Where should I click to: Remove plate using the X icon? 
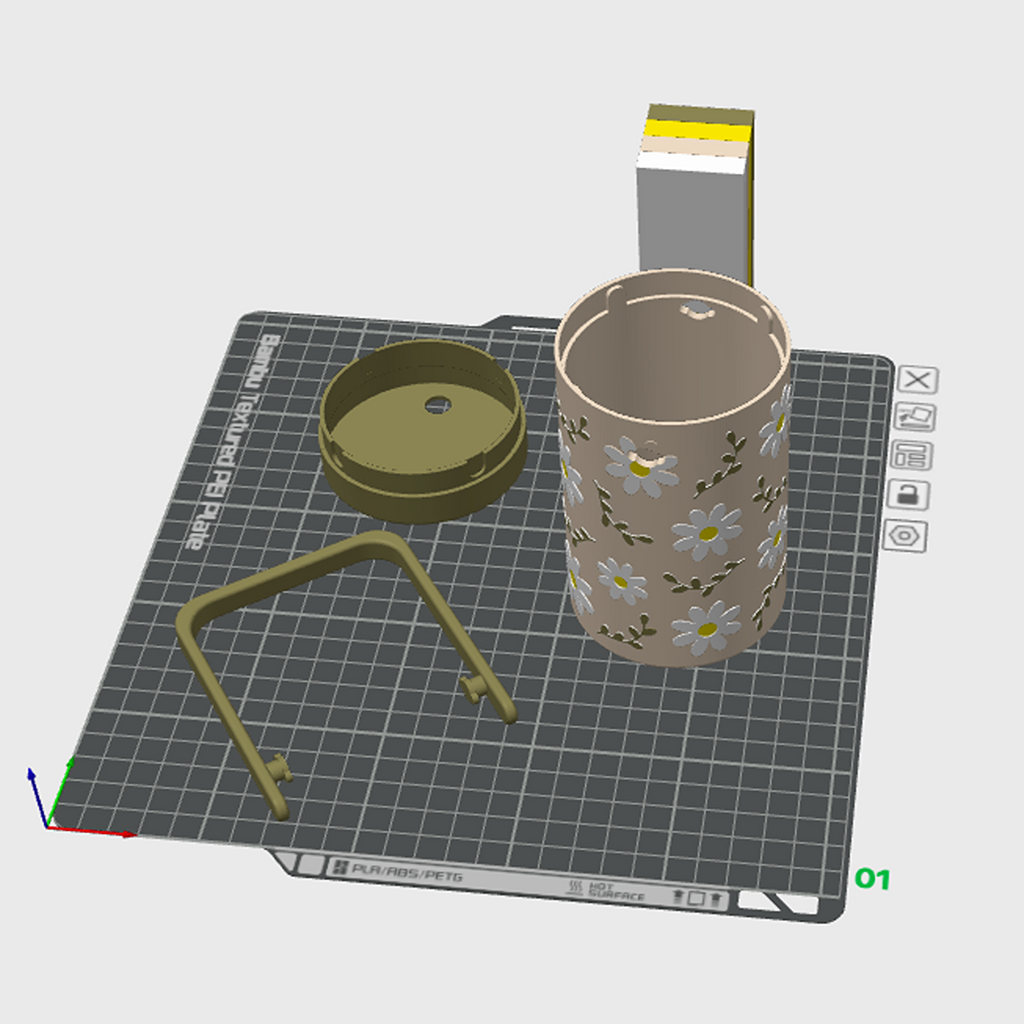[918, 379]
